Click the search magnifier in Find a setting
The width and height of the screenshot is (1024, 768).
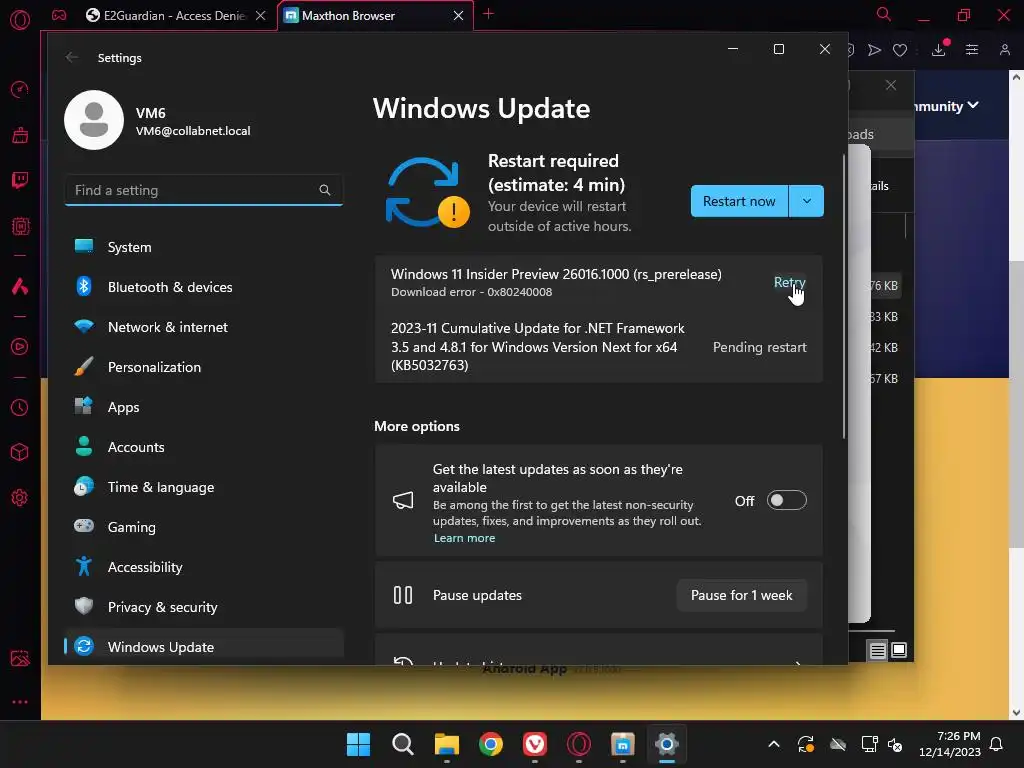tap(325, 190)
